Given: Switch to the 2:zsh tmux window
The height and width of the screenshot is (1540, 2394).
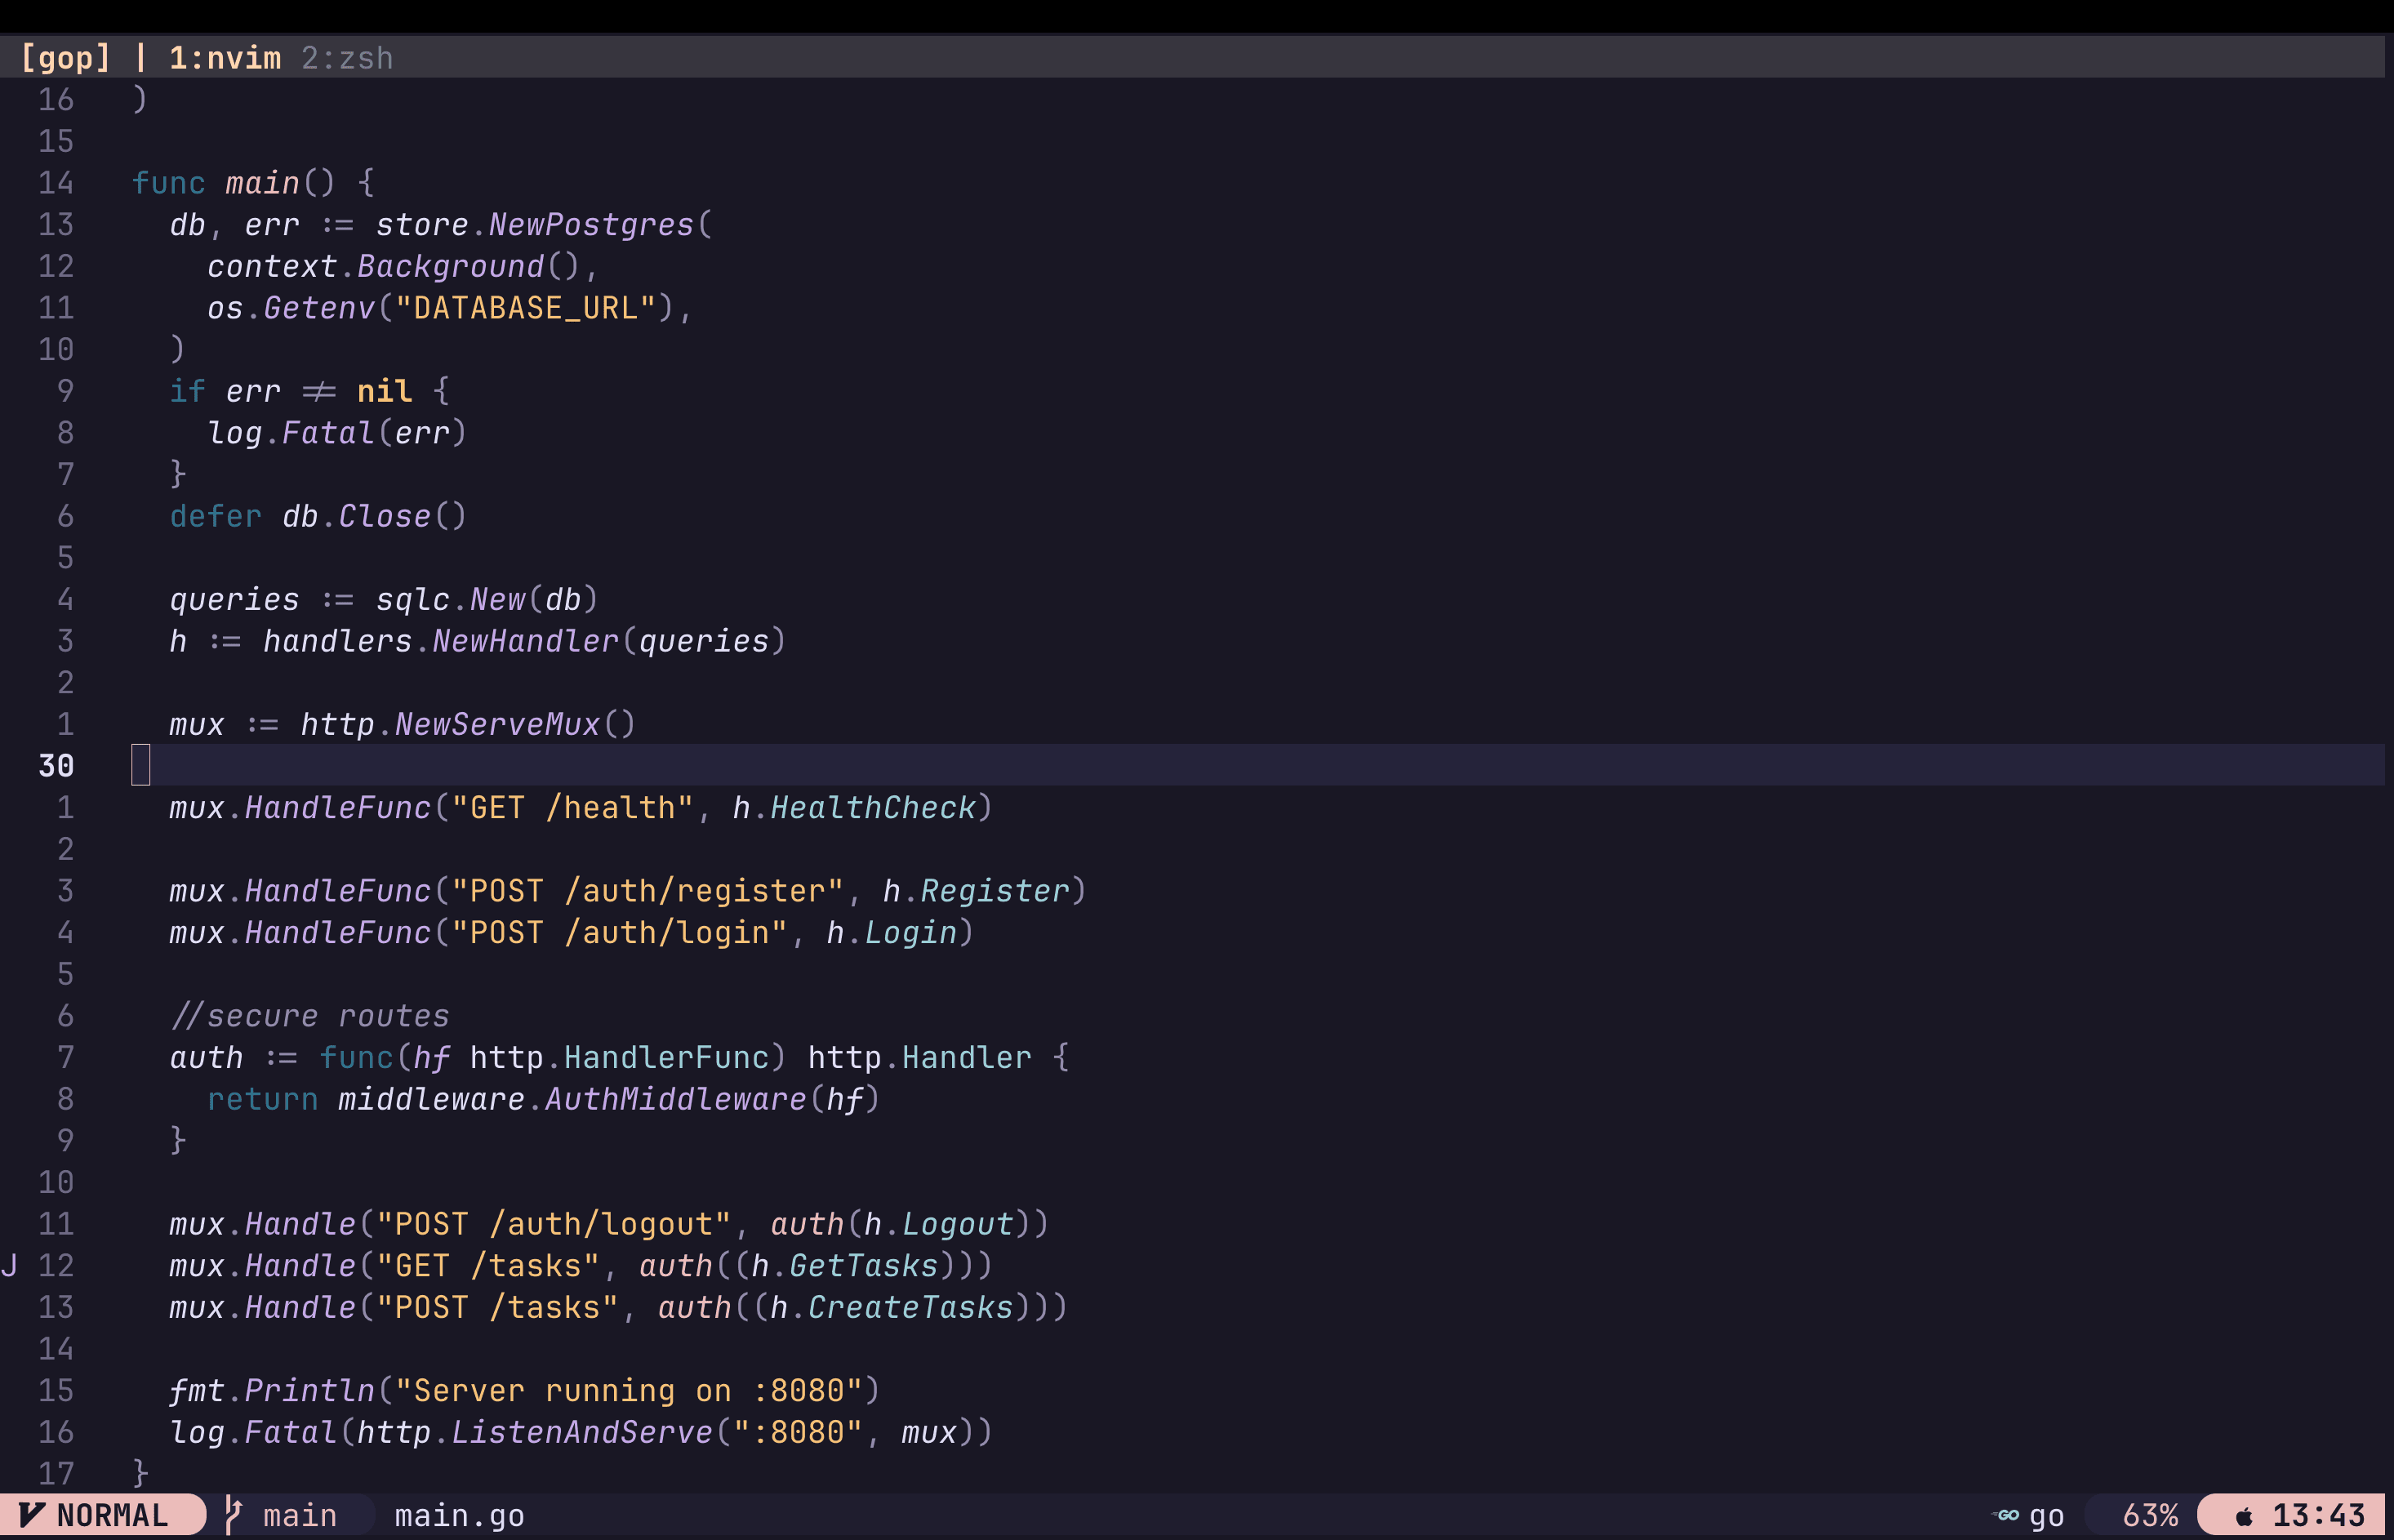Looking at the screenshot, I should 347,58.
